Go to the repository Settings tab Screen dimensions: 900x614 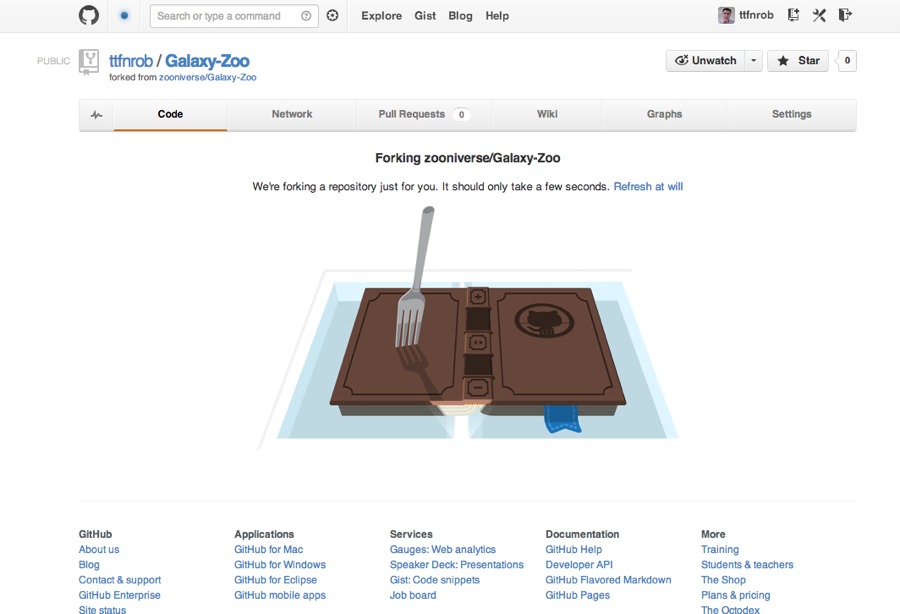791,115
